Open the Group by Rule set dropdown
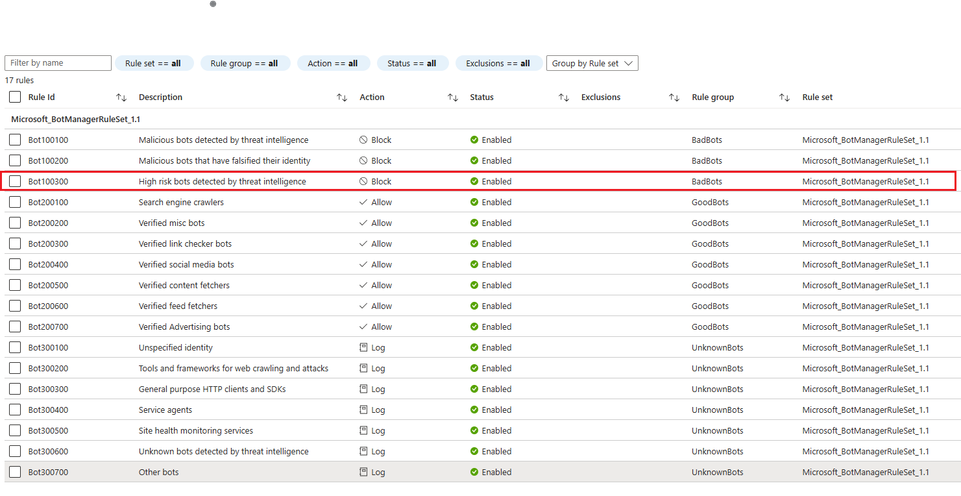961x496 pixels. point(592,63)
